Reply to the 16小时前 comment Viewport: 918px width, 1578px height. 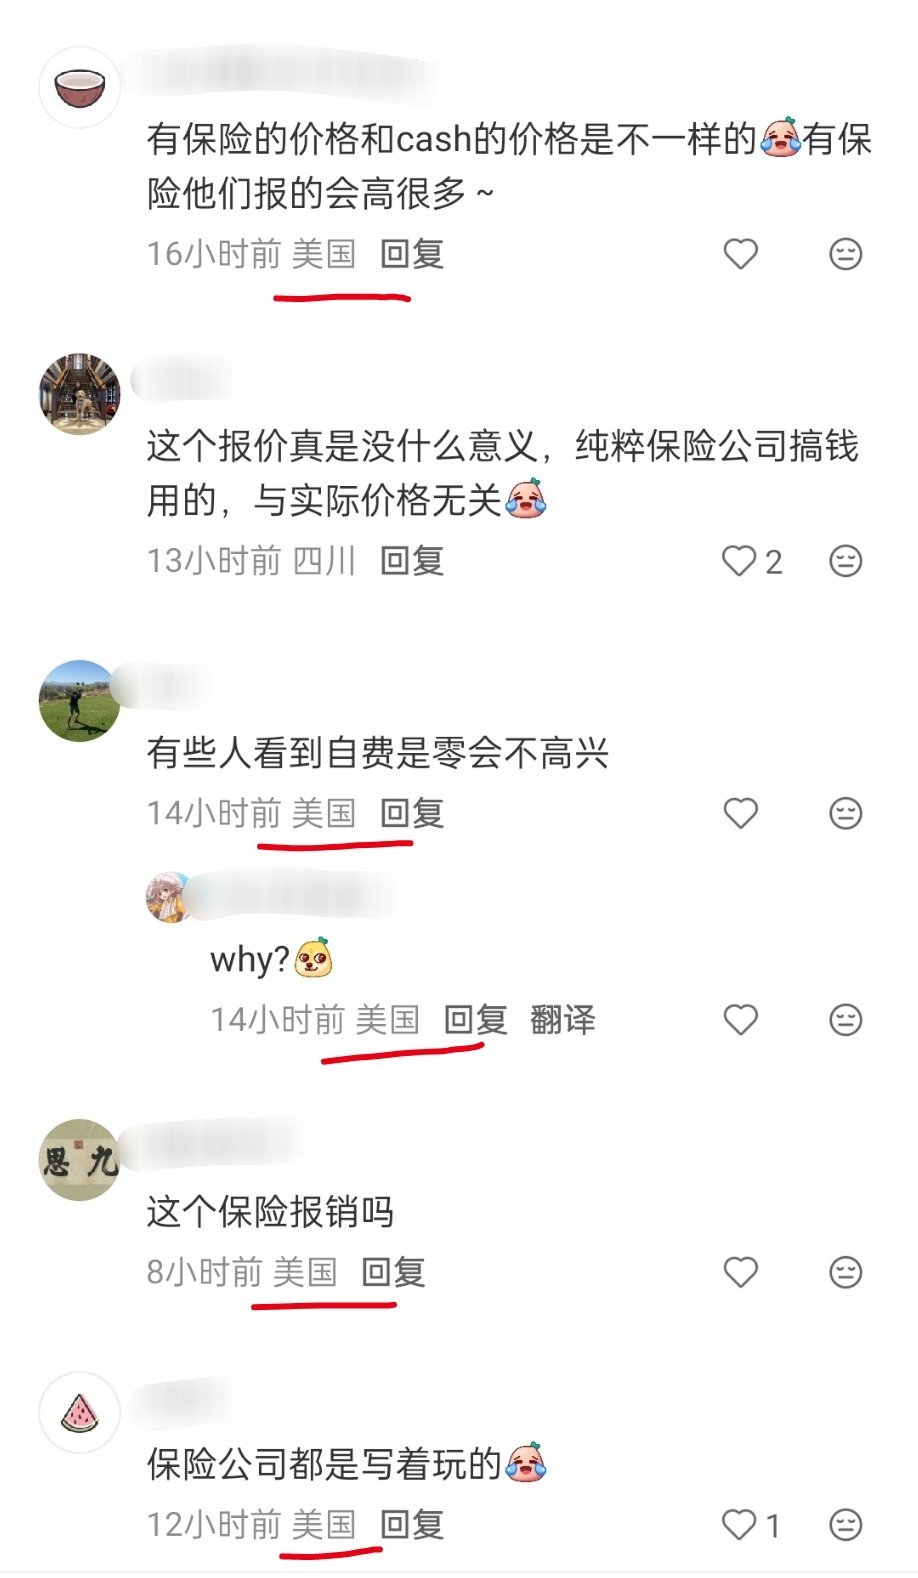[412, 254]
